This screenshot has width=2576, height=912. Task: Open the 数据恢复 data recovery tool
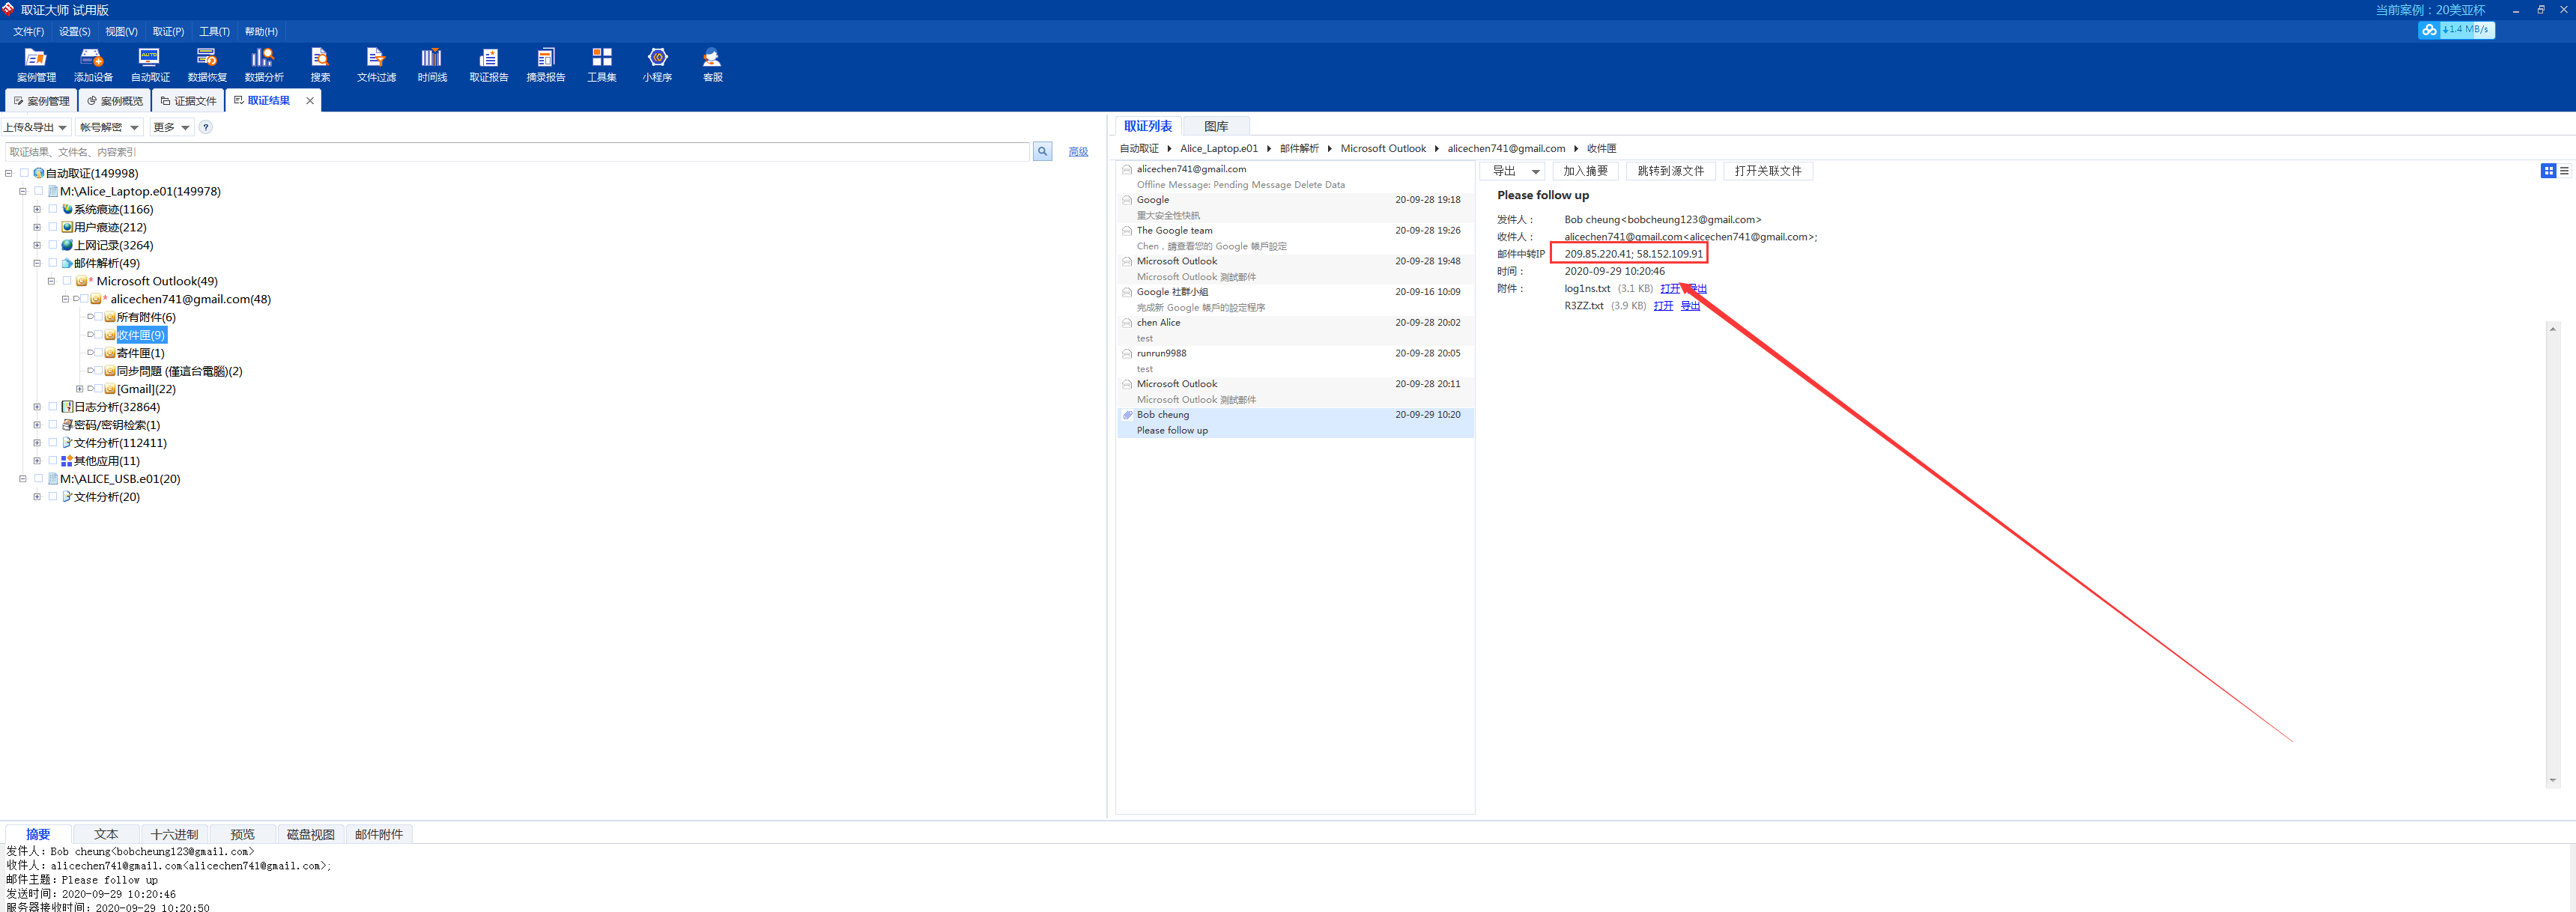click(207, 64)
